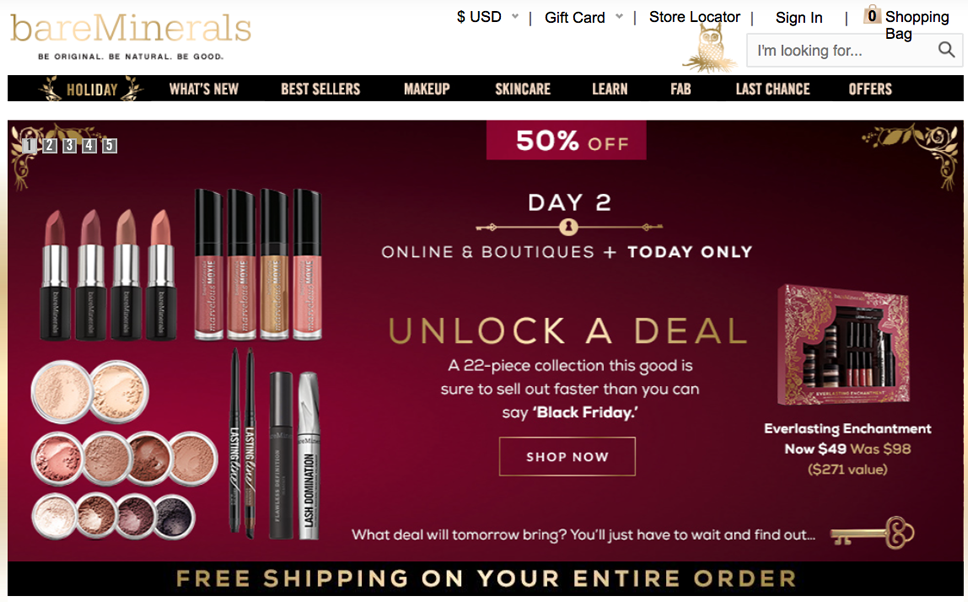Click the keyhole icon under Day 2
968x602 pixels.
(569, 227)
